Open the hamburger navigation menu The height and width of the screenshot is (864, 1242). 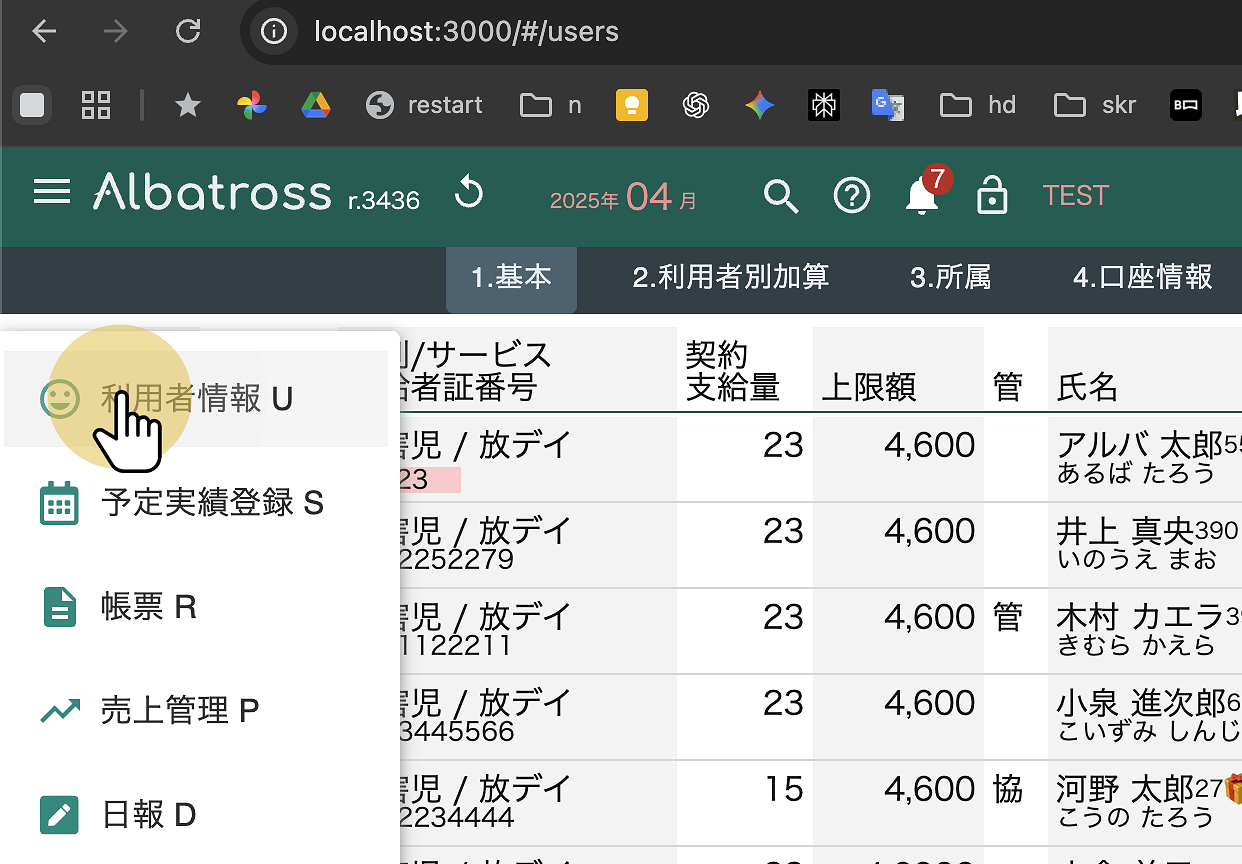tap(52, 193)
